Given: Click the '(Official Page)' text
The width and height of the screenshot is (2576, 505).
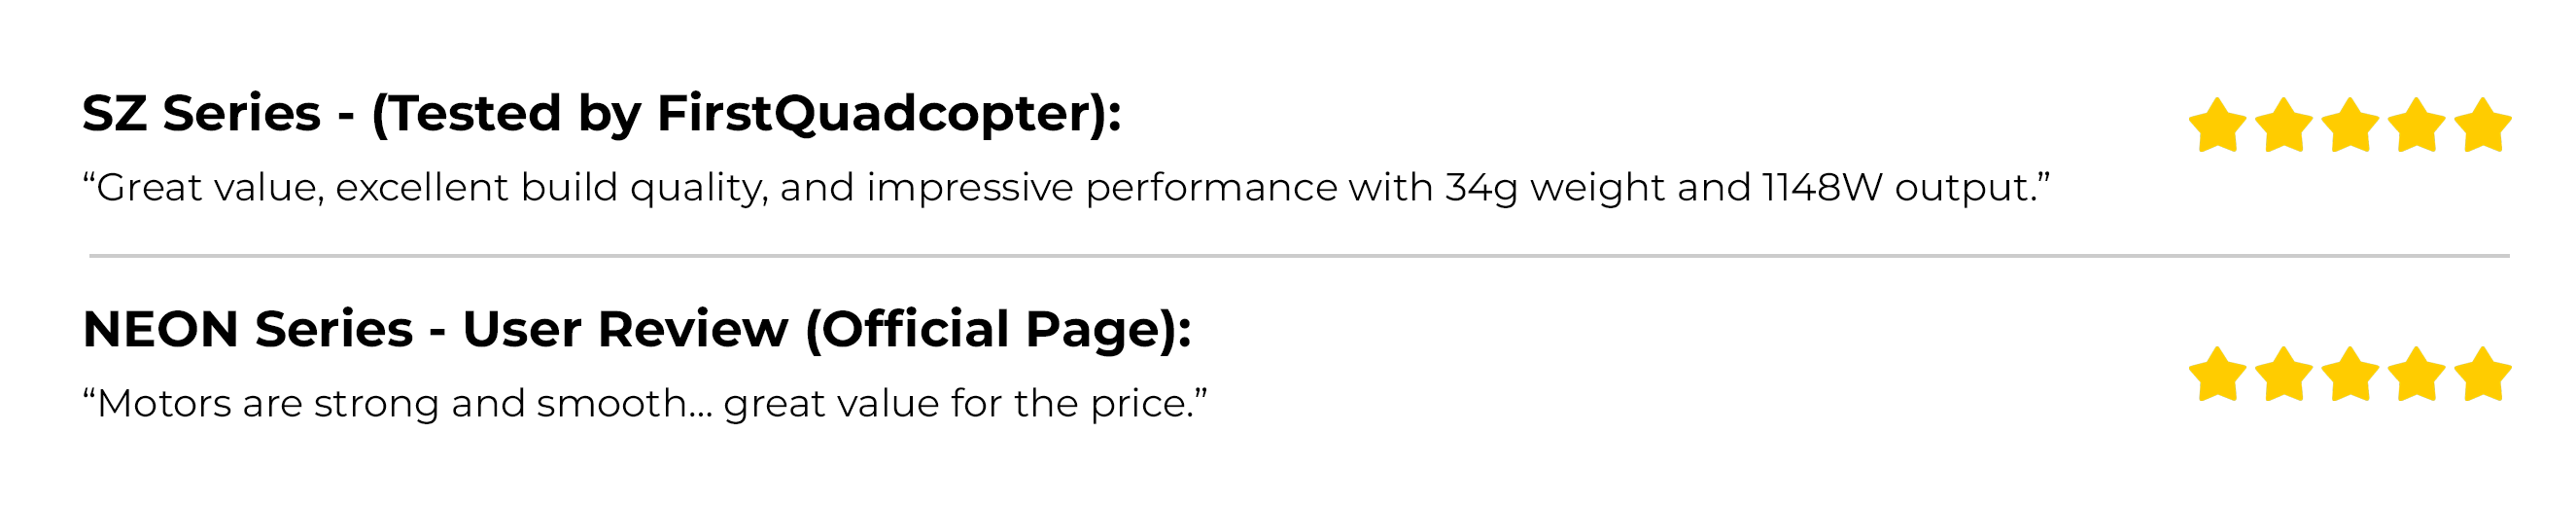Looking at the screenshot, I should pyautogui.click(x=997, y=330).
